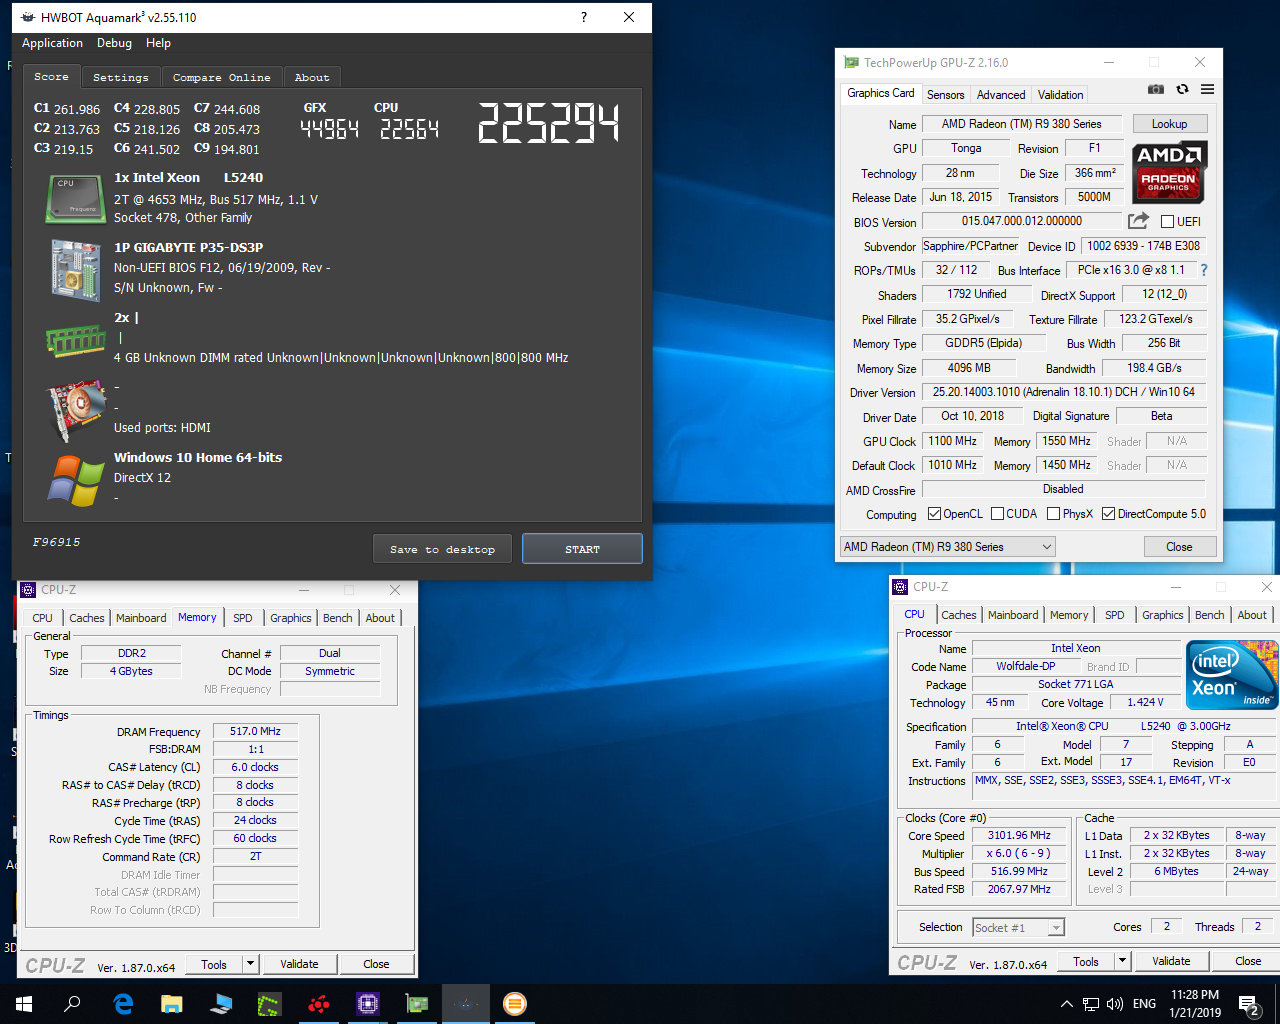Toggle the DirectCompute 5.0 checkbox
Screen dimensions: 1280x1024
[x=1108, y=514]
